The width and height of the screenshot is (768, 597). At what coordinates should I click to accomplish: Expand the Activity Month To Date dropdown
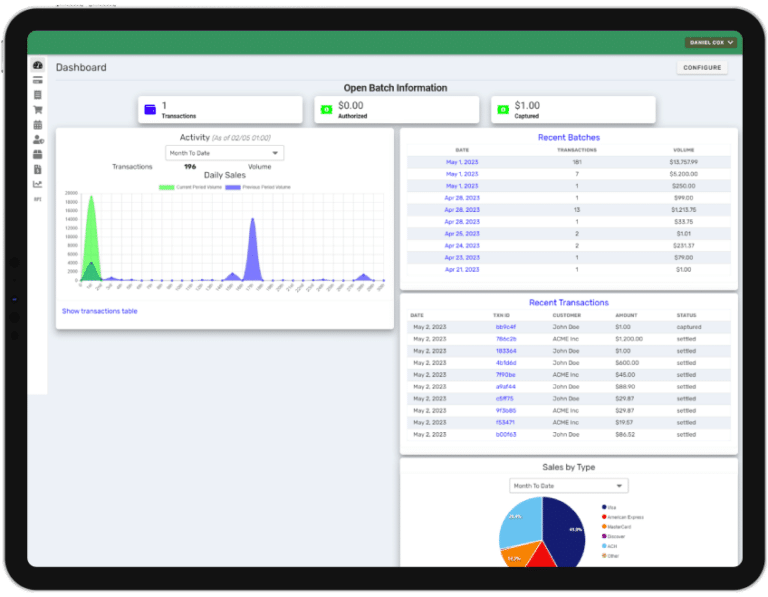pyautogui.click(x=224, y=153)
